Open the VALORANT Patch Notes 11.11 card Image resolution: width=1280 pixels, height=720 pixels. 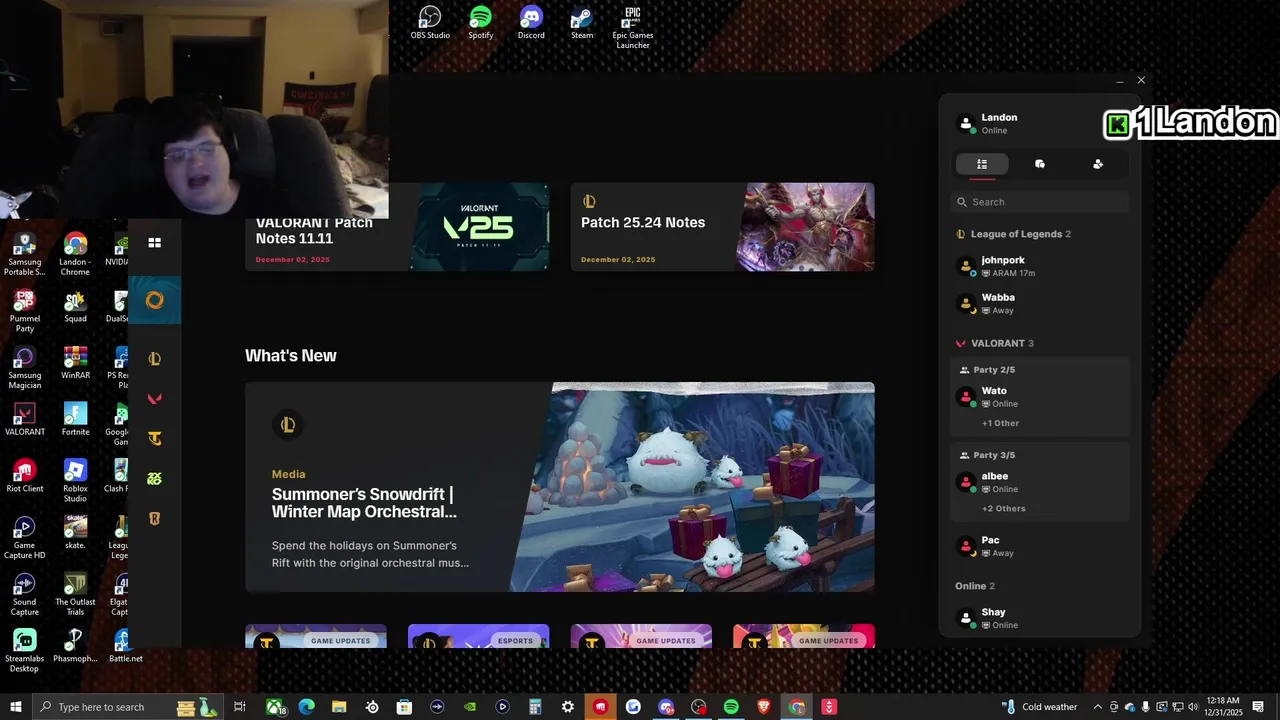397,228
